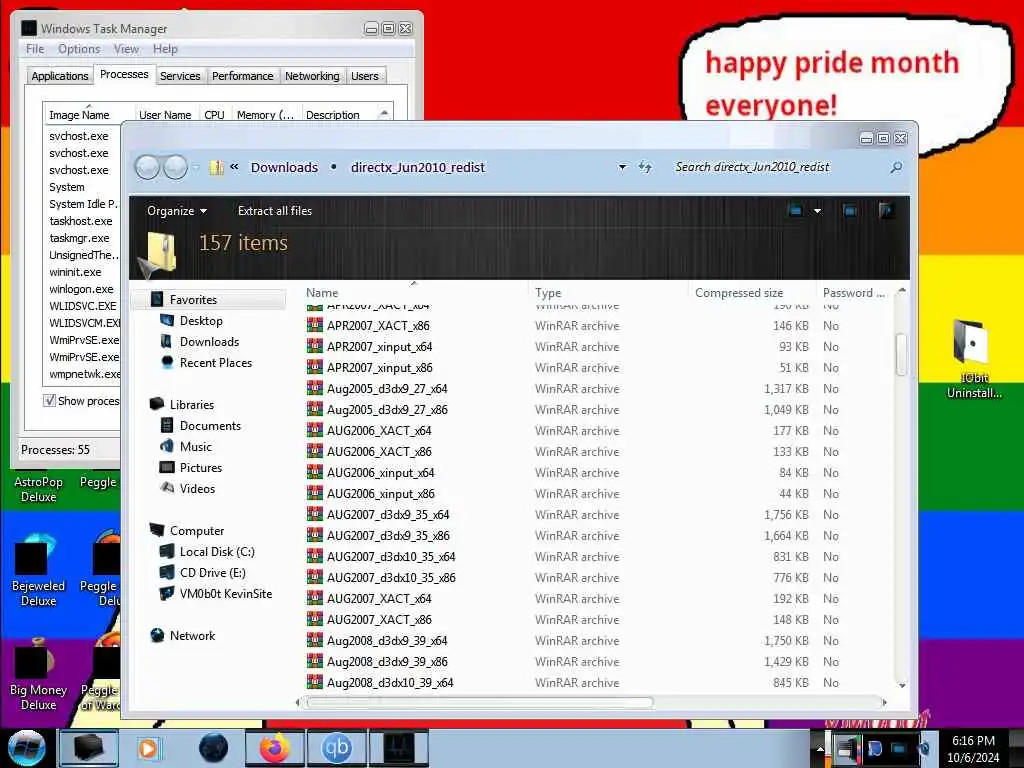Image resolution: width=1024 pixels, height=768 pixels.
Task: Click the search magnifier icon in Explorer
Action: pyautogui.click(x=896, y=167)
